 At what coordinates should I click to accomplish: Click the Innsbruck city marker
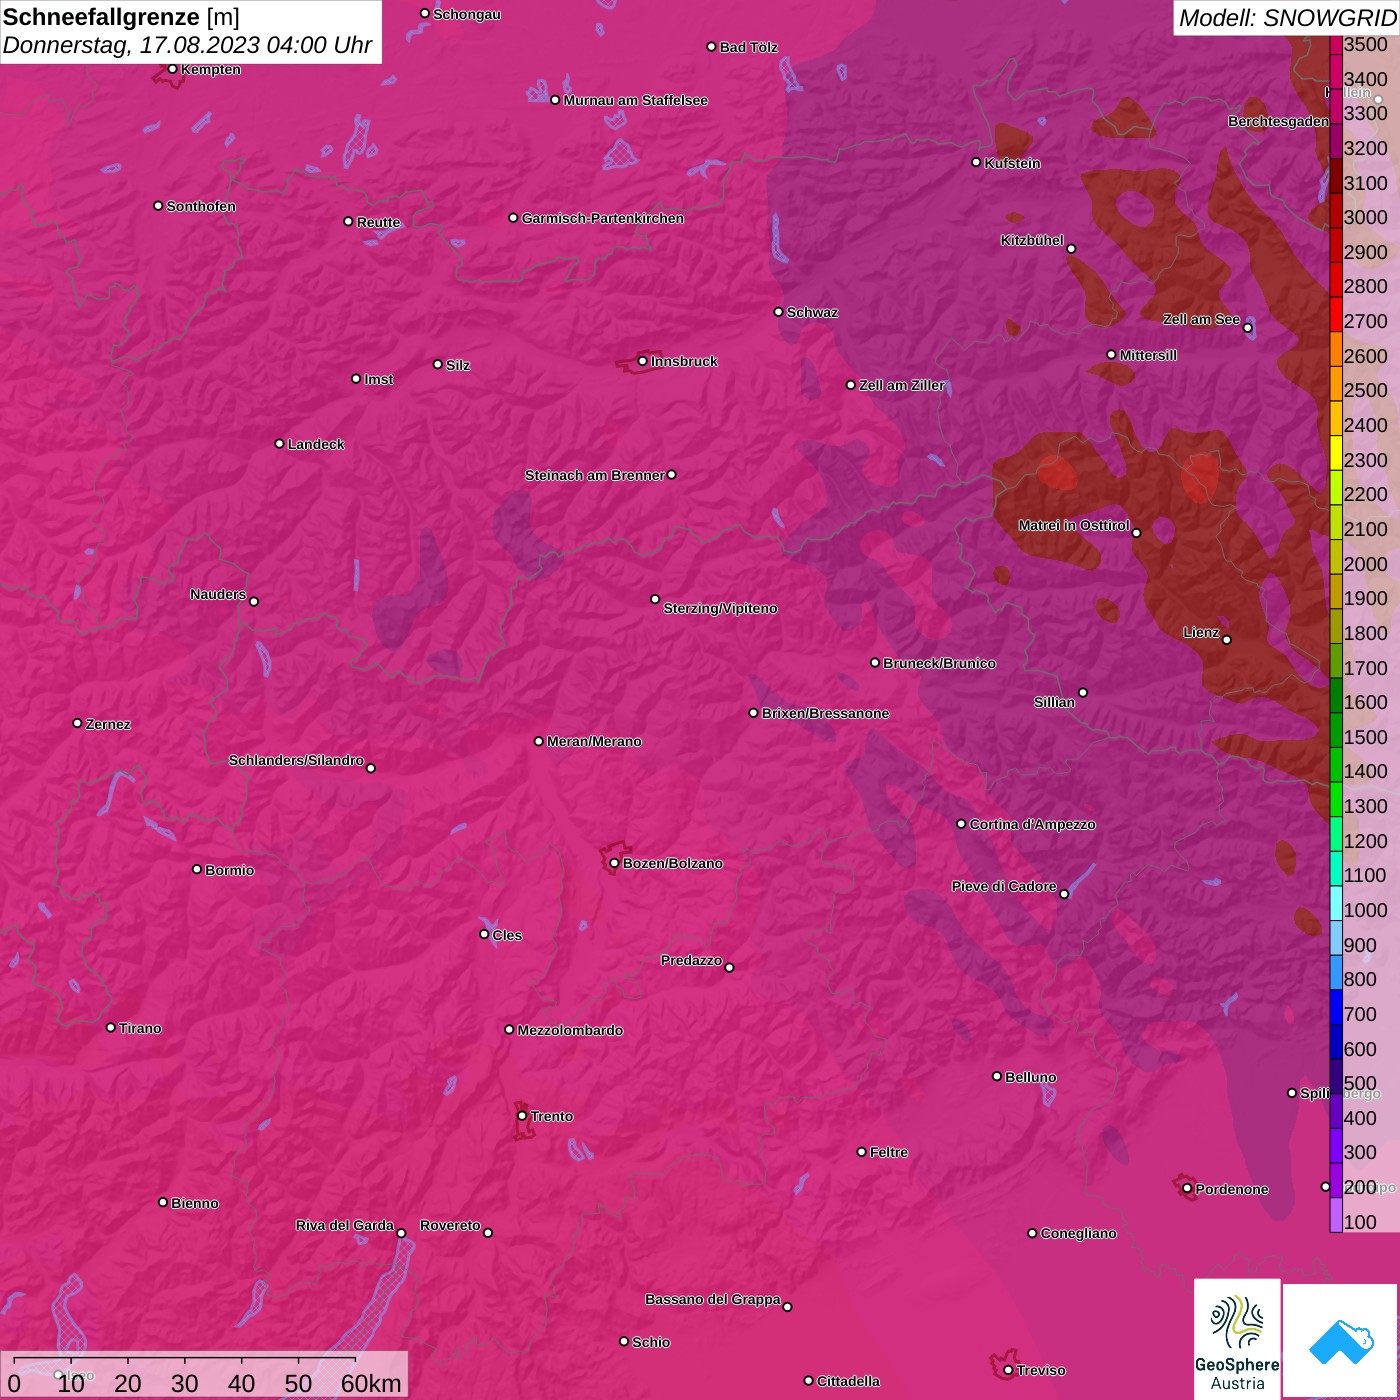[x=643, y=361]
